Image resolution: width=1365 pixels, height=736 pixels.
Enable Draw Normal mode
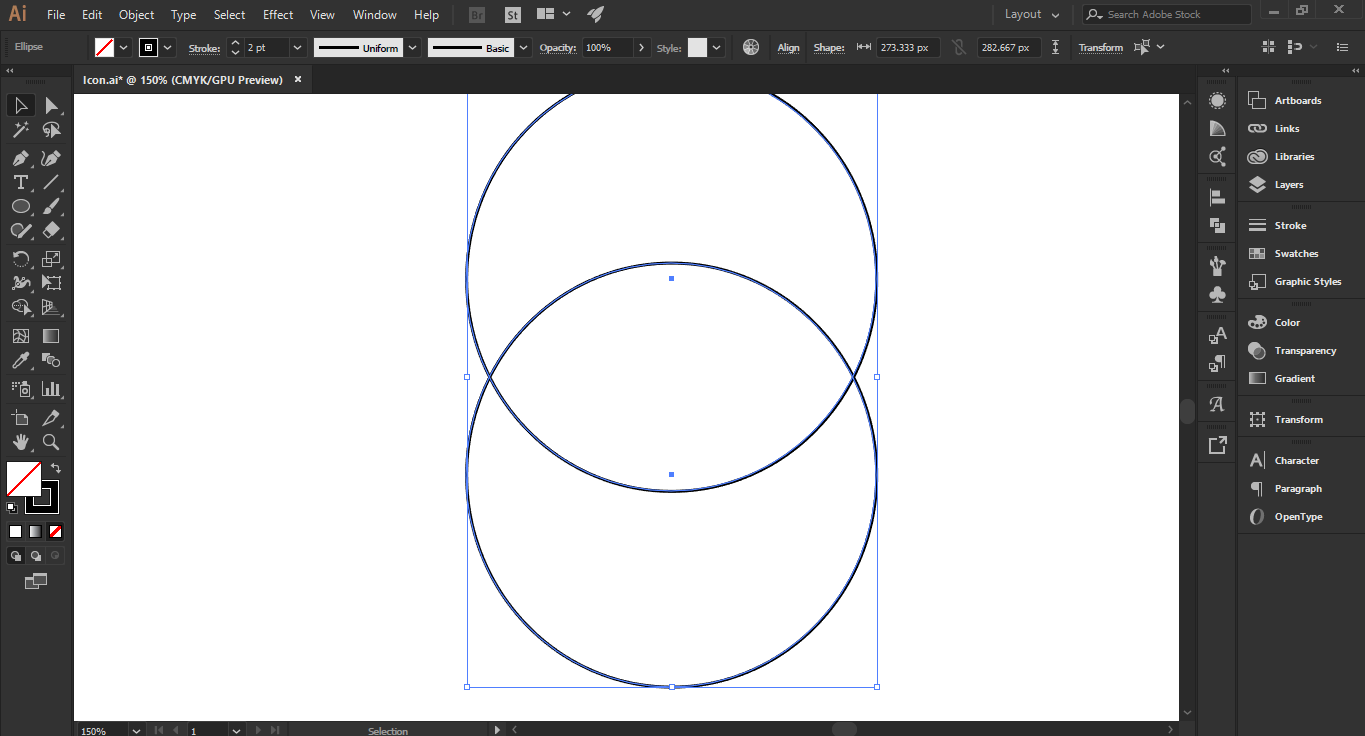point(16,555)
